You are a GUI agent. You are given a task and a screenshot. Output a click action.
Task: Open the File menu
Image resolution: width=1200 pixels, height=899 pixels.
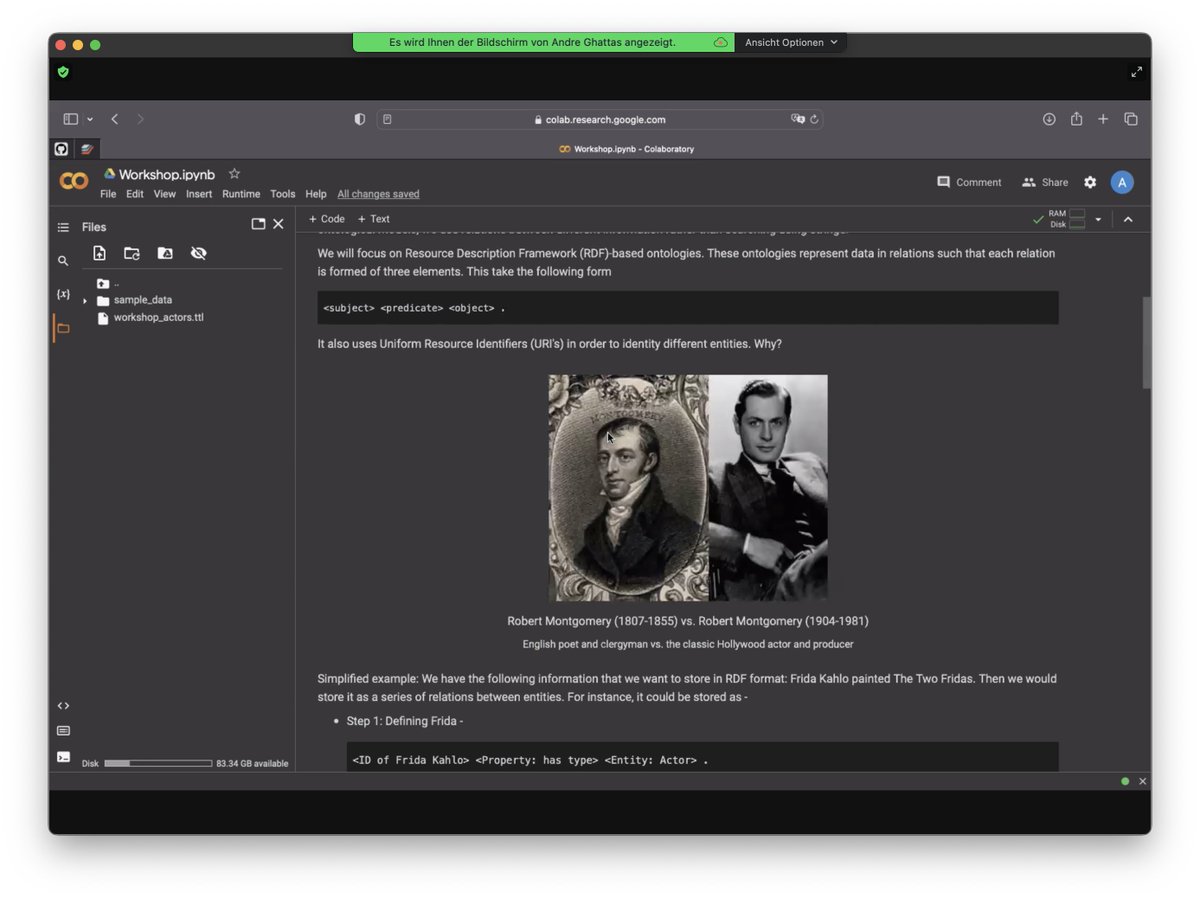(x=108, y=194)
